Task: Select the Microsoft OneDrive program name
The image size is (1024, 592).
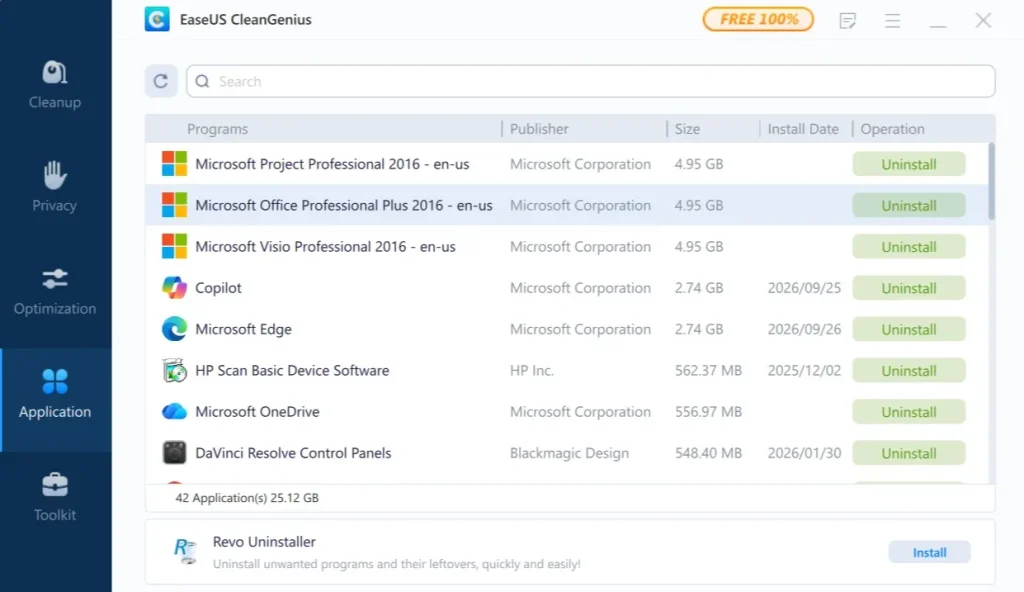Action: (257, 412)
